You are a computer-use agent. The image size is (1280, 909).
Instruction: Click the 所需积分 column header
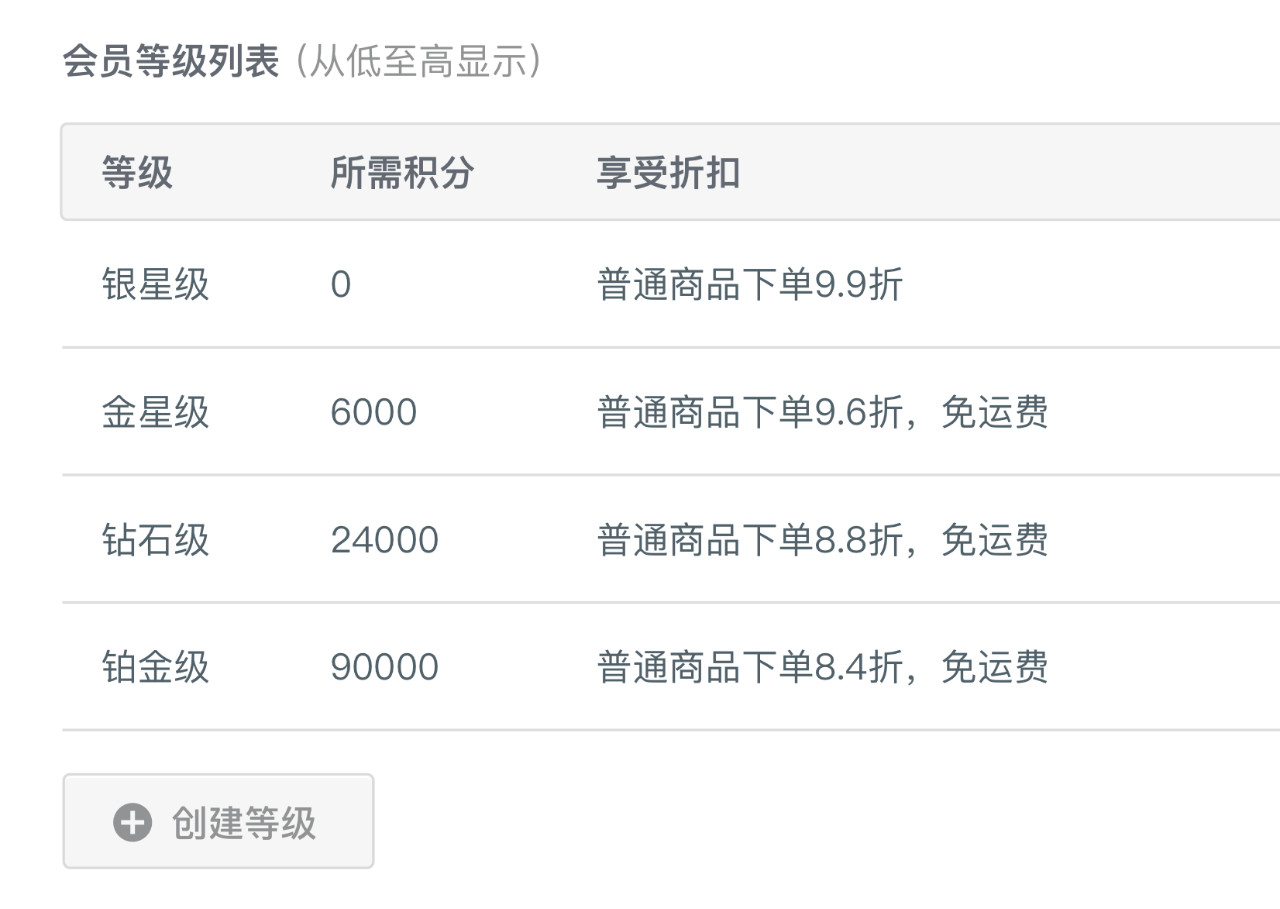click(403, 172)
